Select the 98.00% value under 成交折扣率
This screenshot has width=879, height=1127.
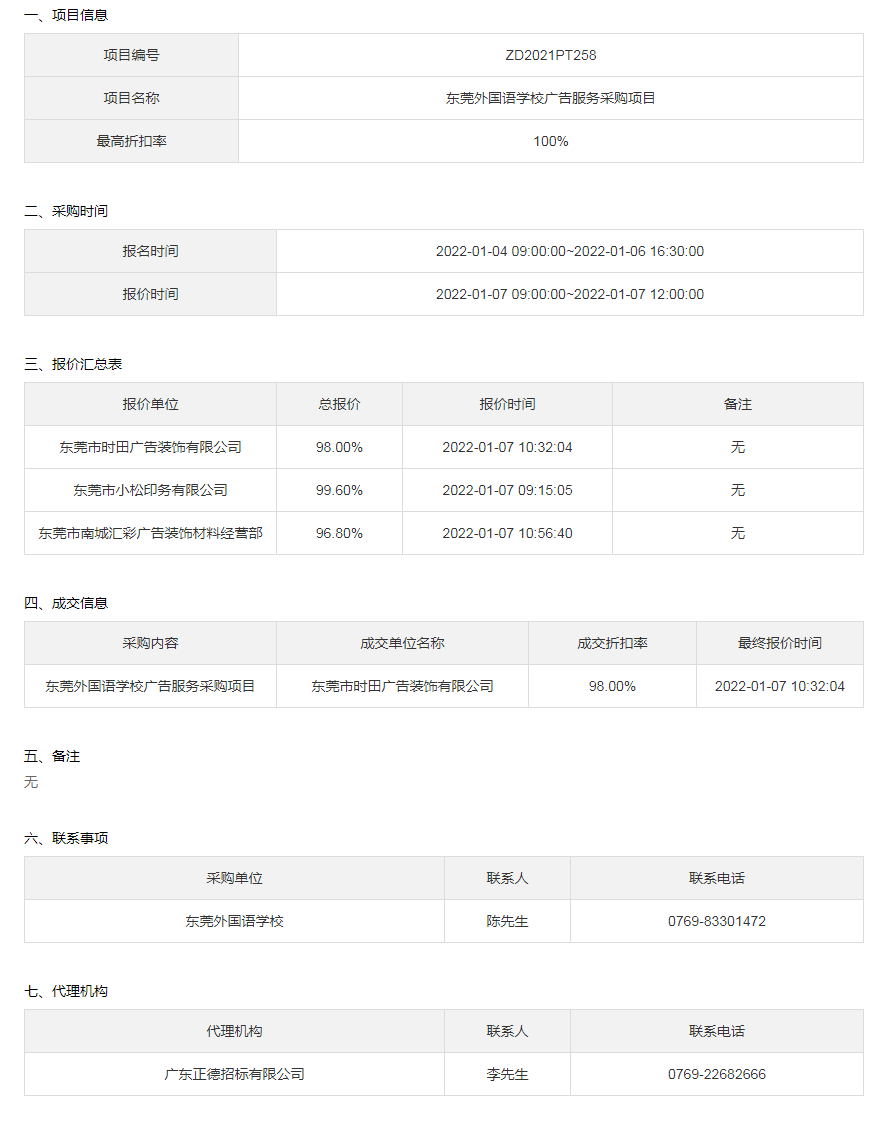point(612,686)
